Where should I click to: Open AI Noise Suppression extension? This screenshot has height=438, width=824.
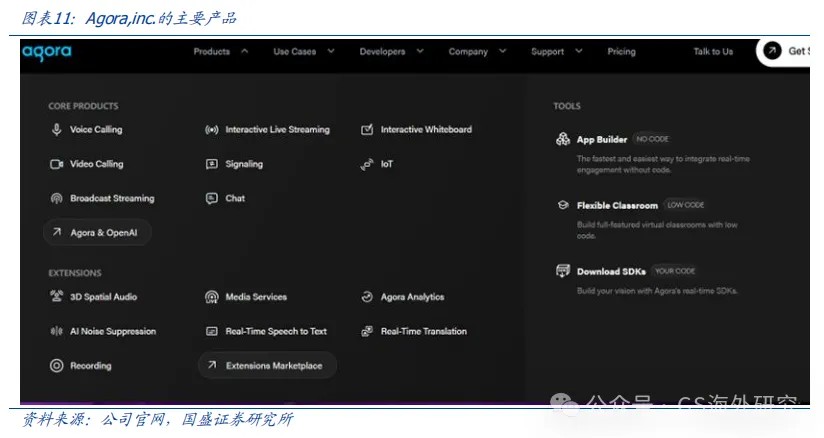pyautogui.click(x=113, y=331)
